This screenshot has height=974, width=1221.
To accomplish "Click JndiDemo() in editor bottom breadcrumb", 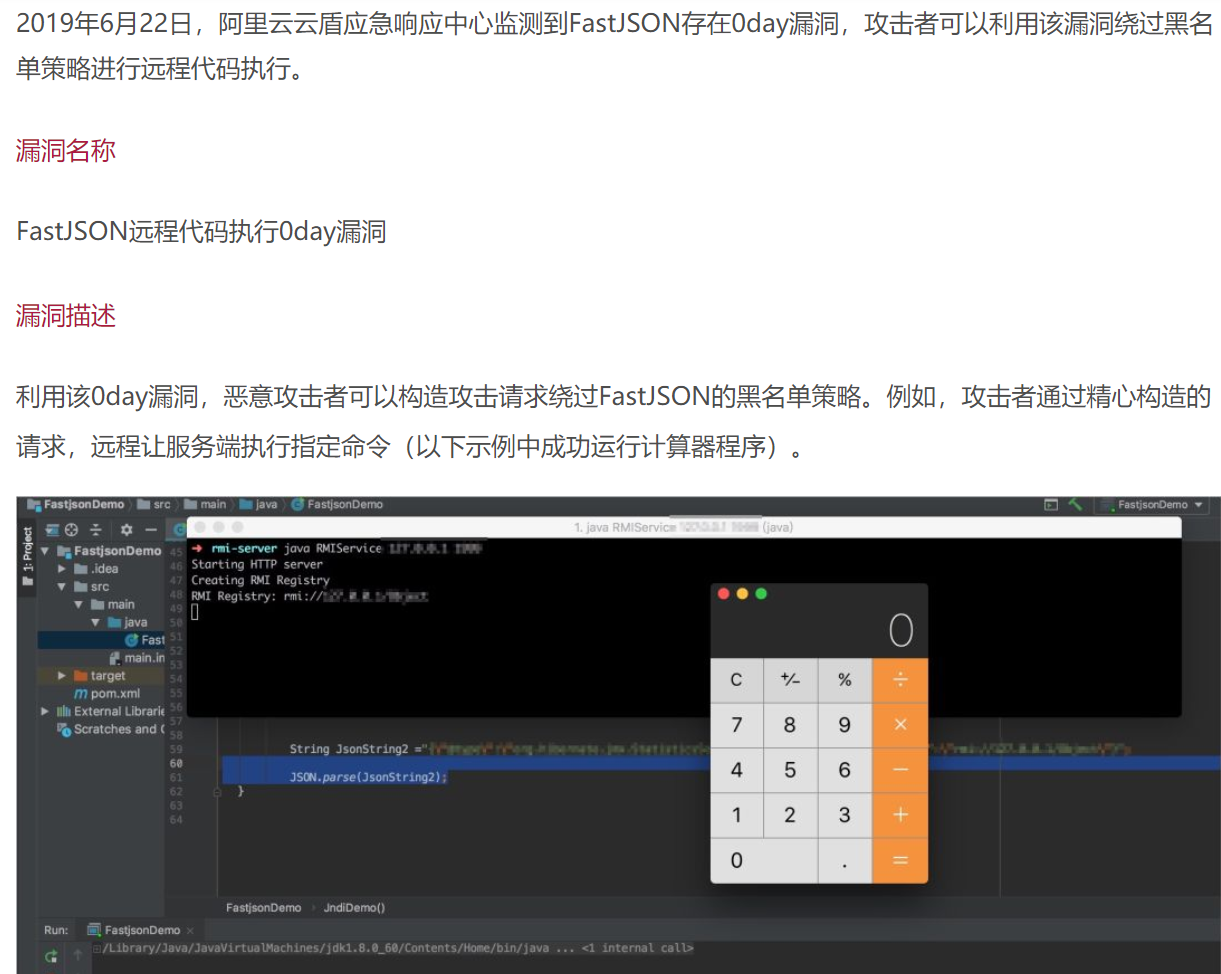I will [354, 908].
